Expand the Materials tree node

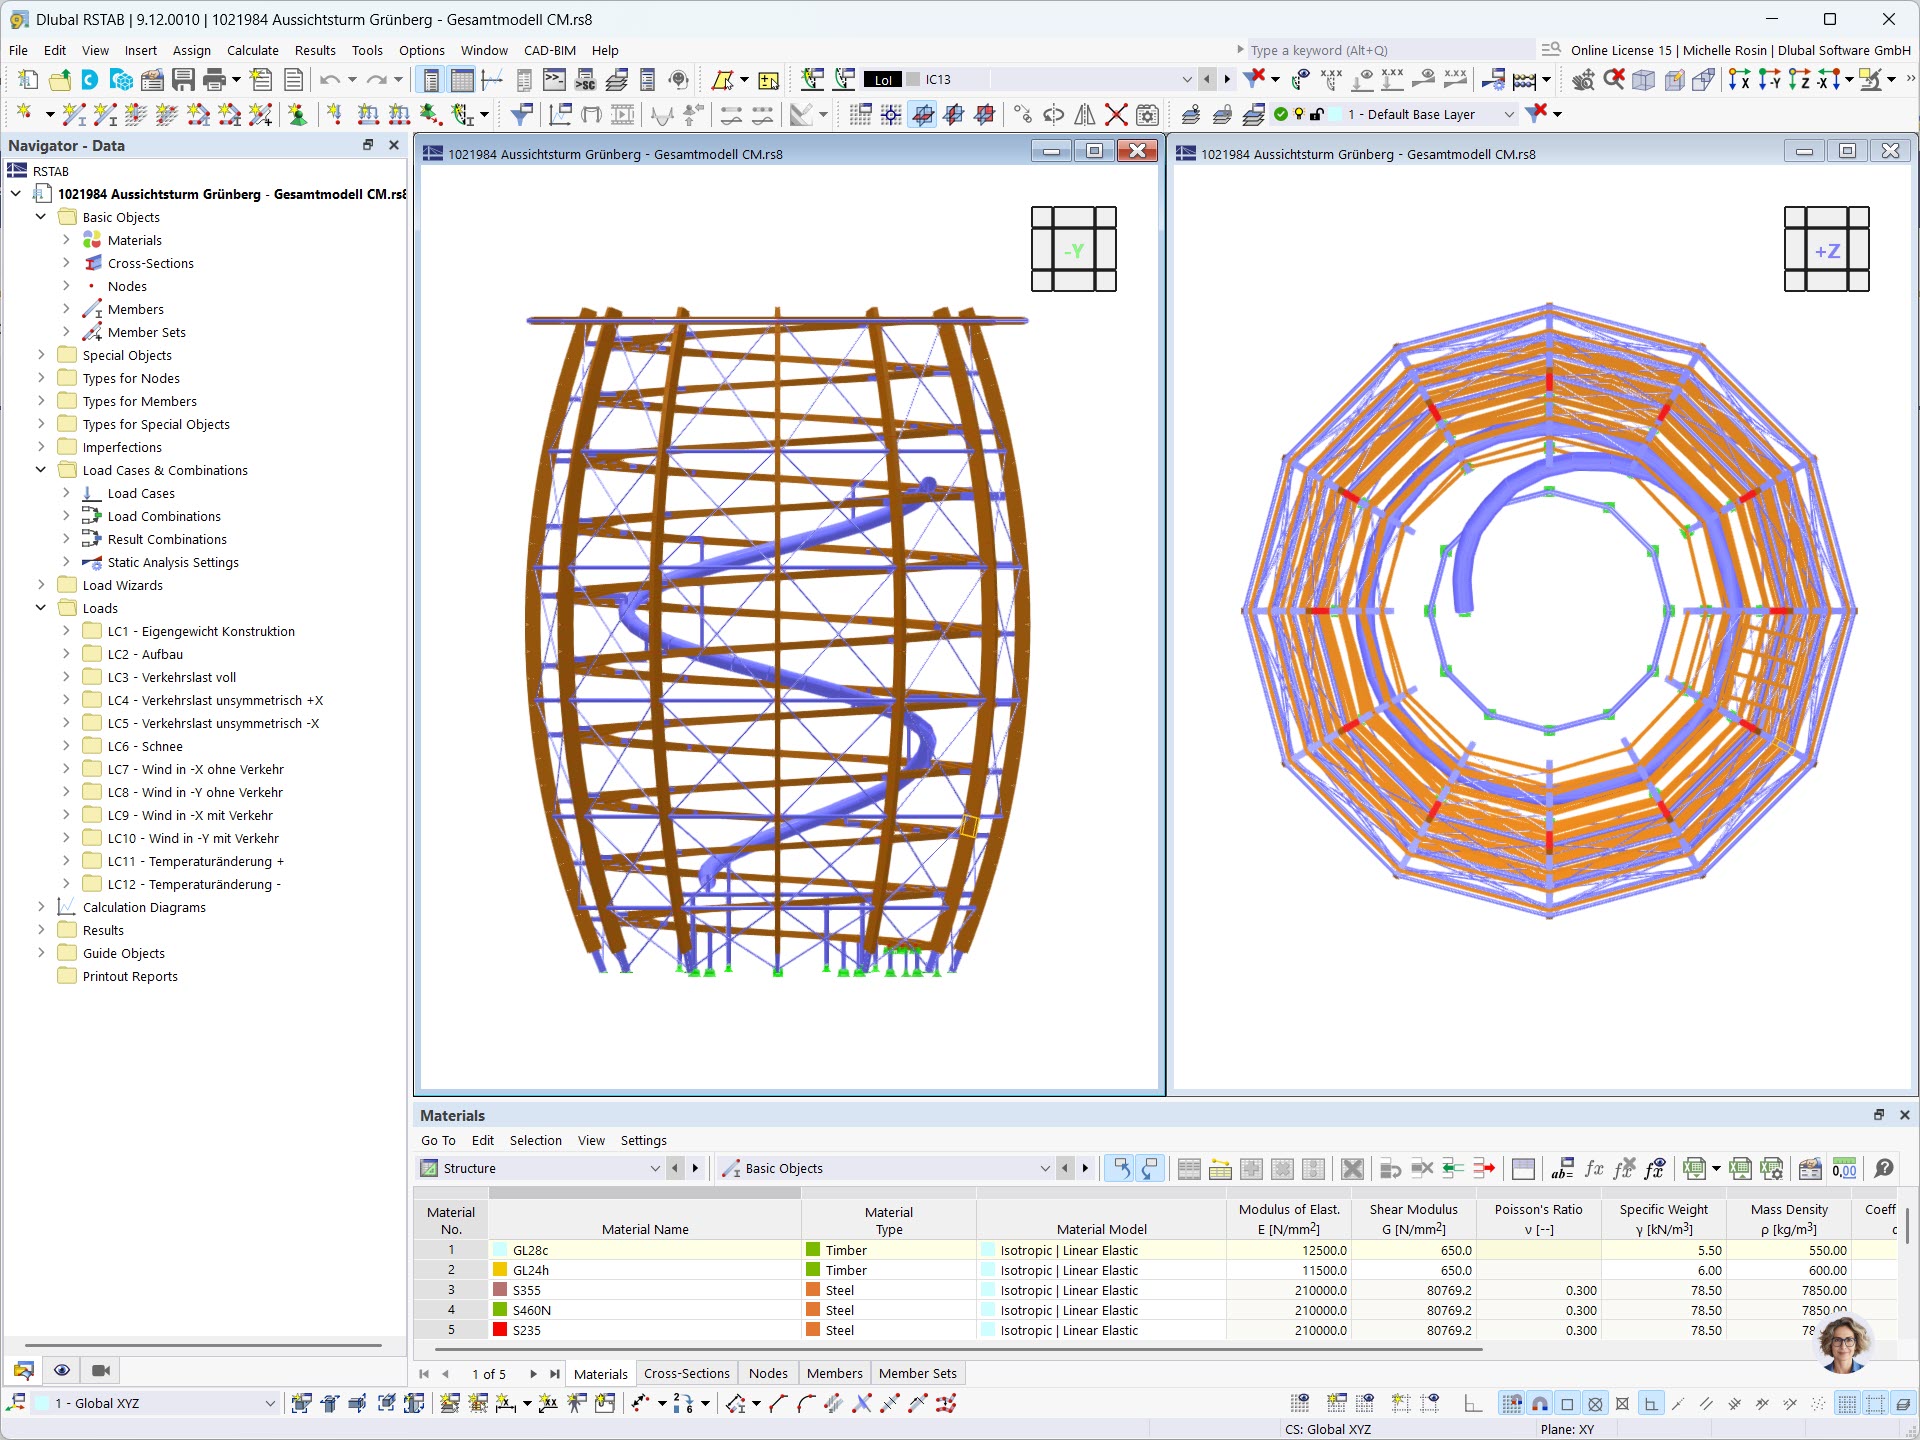(66, 240)
